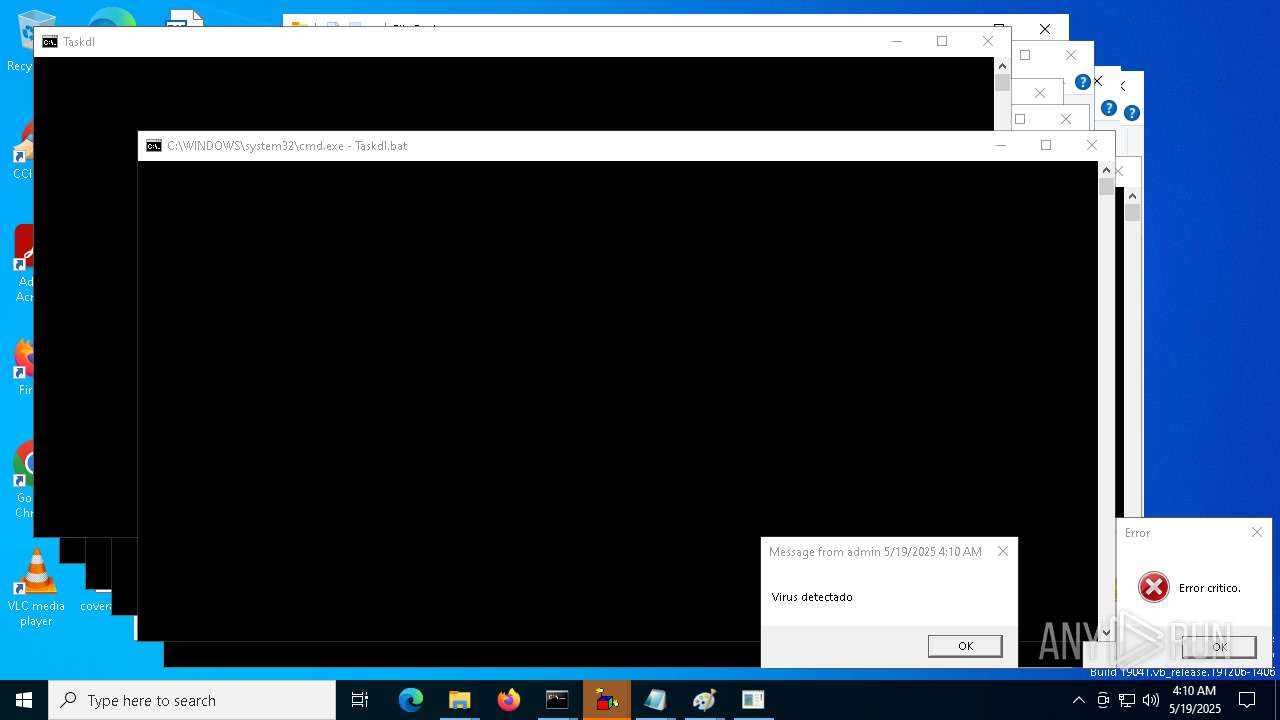Open network status tray icon
1280x720 pixels.
(x=1127, y=700)
